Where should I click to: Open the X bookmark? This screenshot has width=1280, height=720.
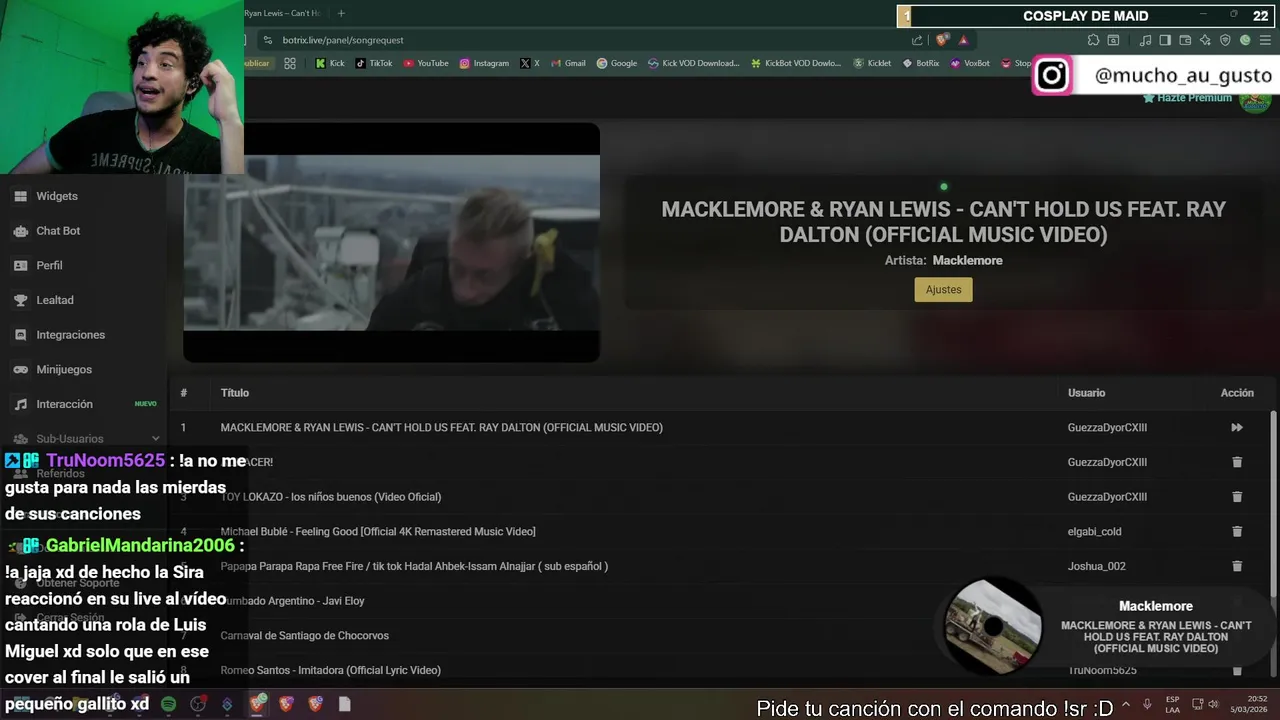[x=530, y=63]
